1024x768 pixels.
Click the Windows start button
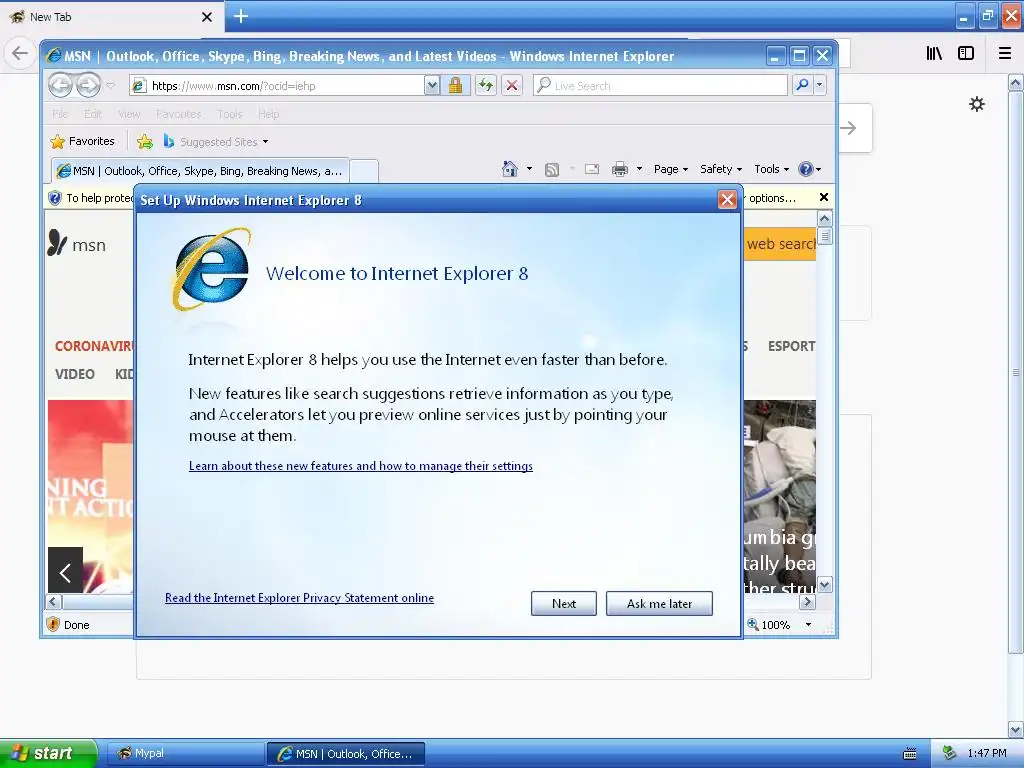click(x=48, y=754)
